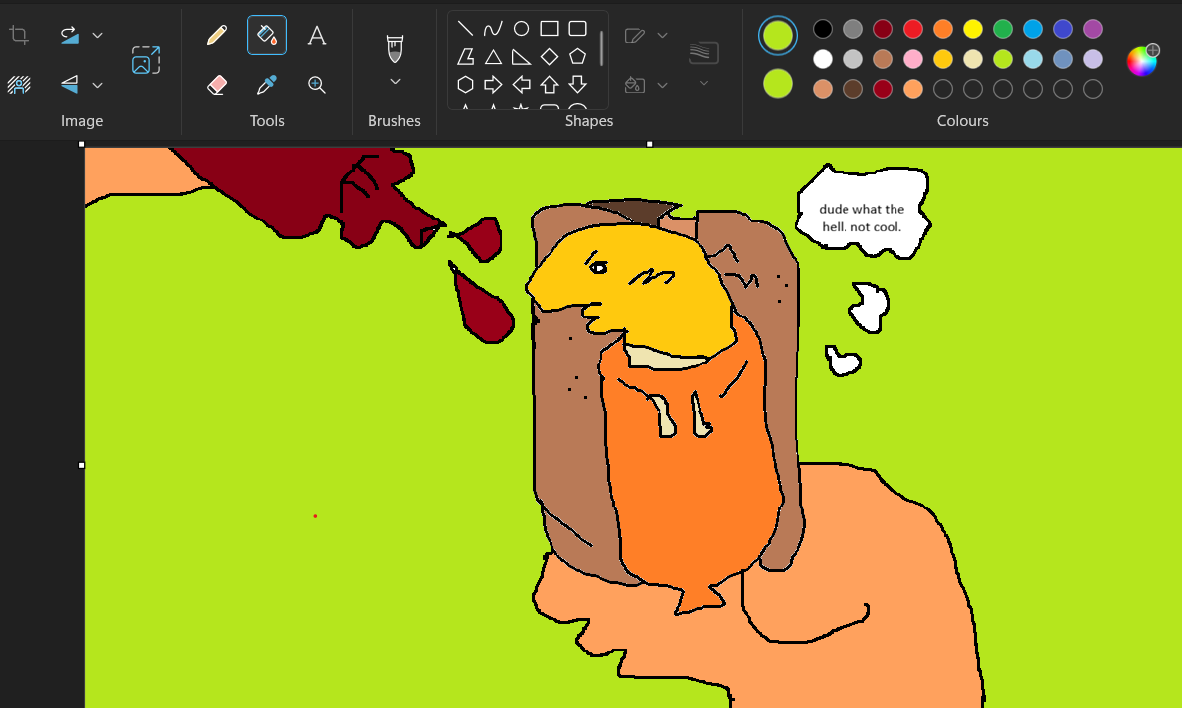Viewport: 1182px width, 708px height.
Task: Select the Colour 2 background circle
Action: click(x=777, y=84)
